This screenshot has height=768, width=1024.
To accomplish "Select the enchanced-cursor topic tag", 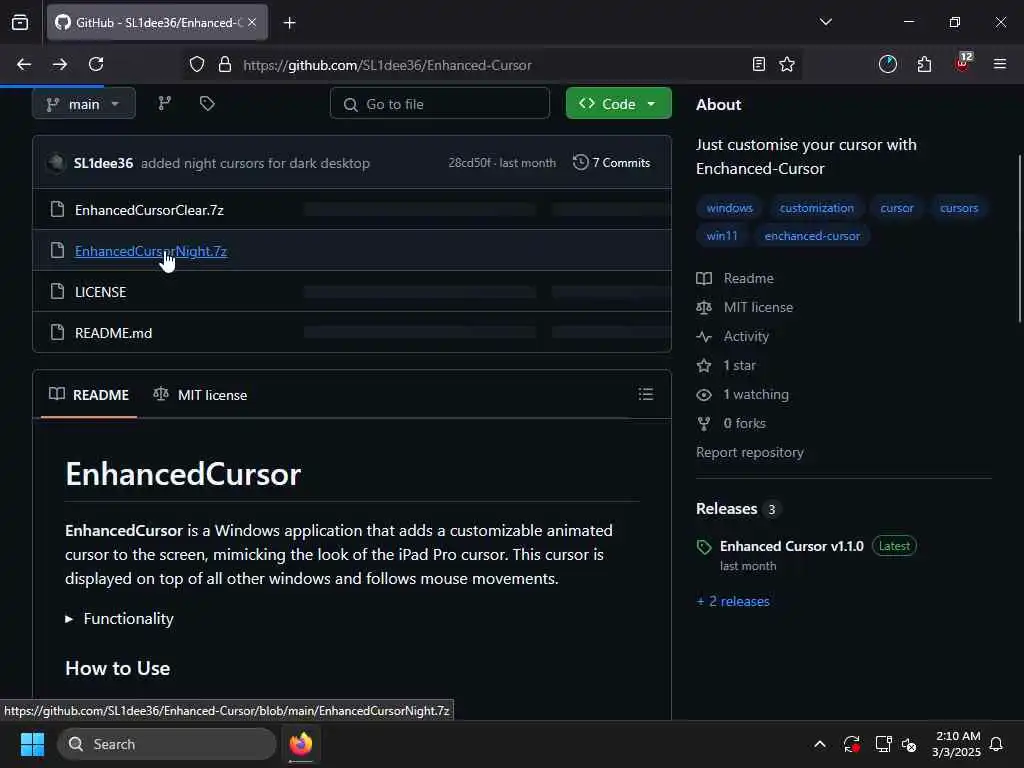I will [812, 236].
